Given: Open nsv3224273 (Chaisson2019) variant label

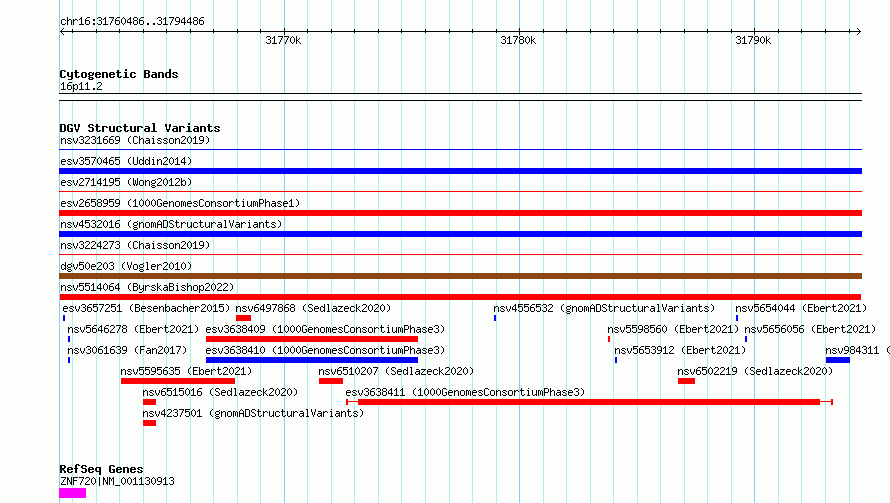Looking at the screenshot, I should pos(135,245).
